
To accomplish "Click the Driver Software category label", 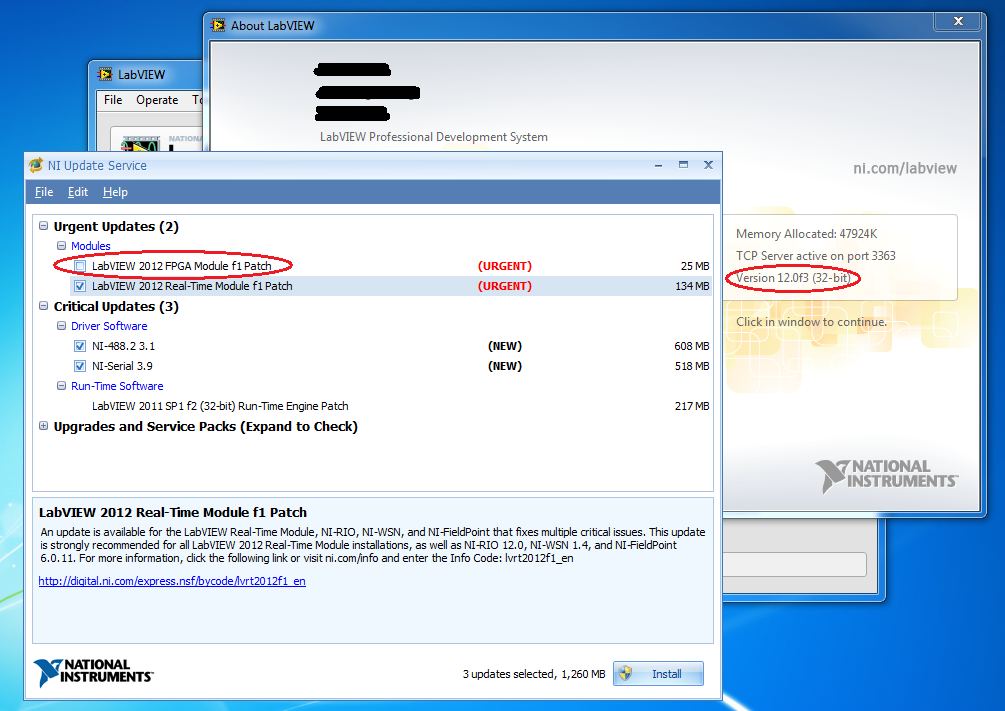I will click(109, 326).
